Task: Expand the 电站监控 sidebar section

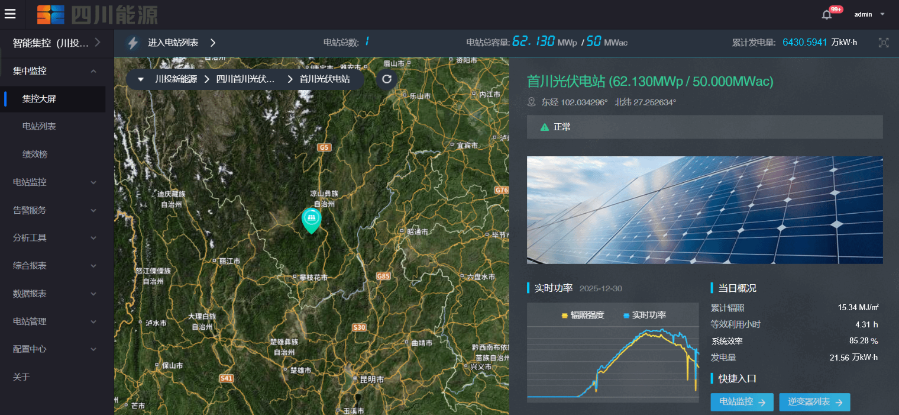Action: point(52,182)
